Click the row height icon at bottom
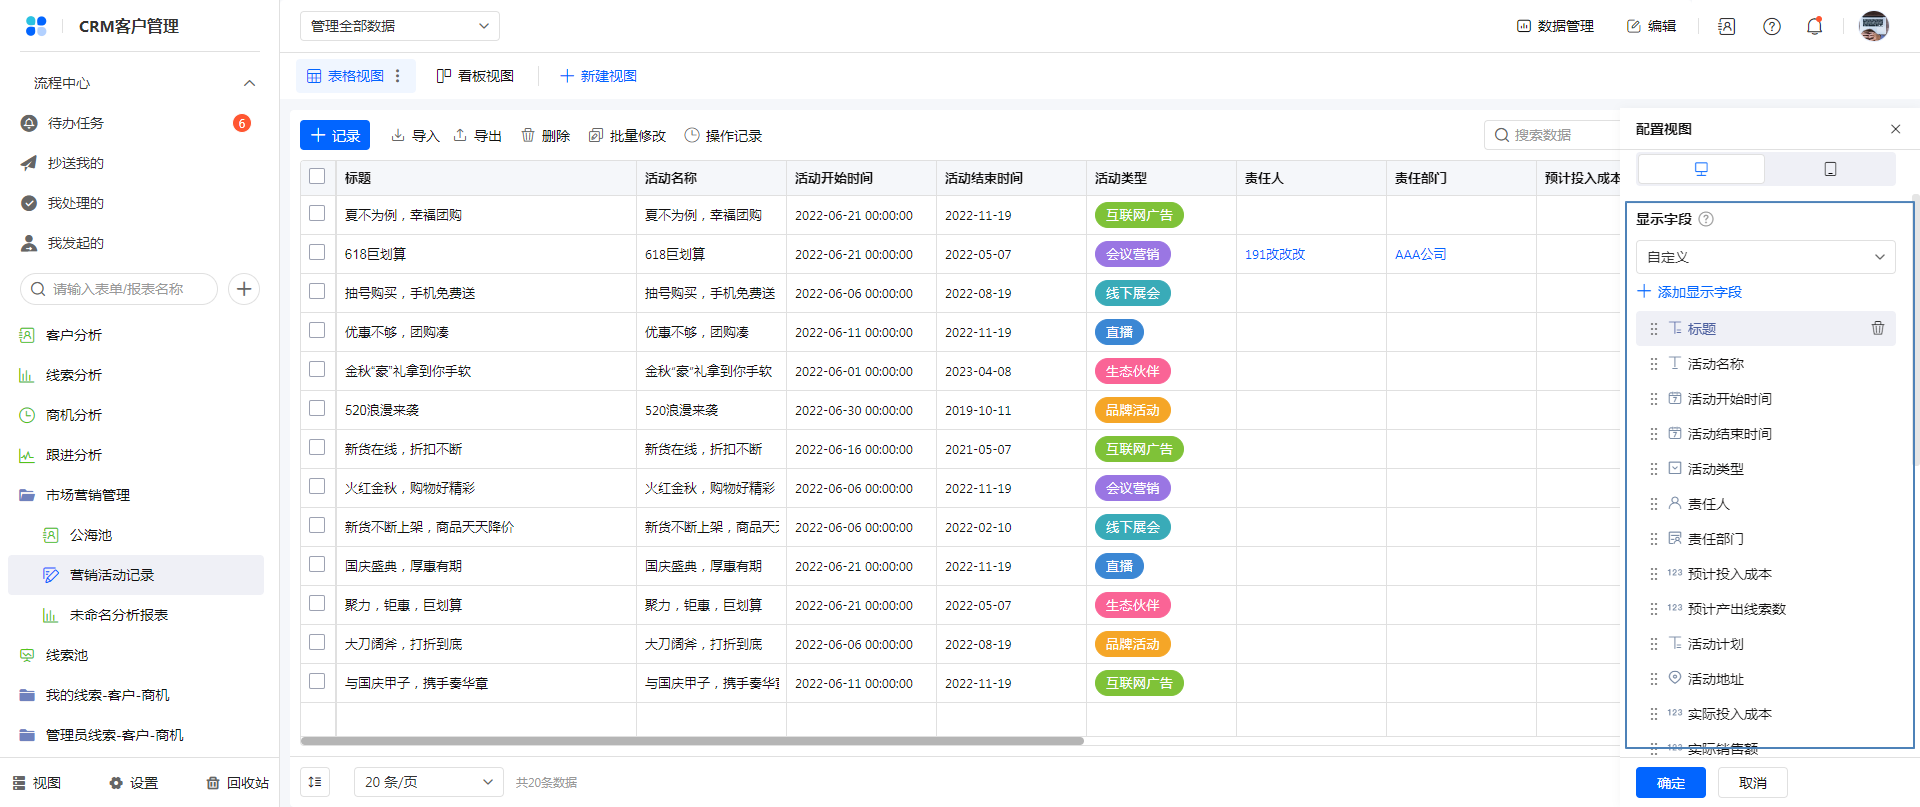Viewport: 1920px width, 807px height. coord(315,782)
